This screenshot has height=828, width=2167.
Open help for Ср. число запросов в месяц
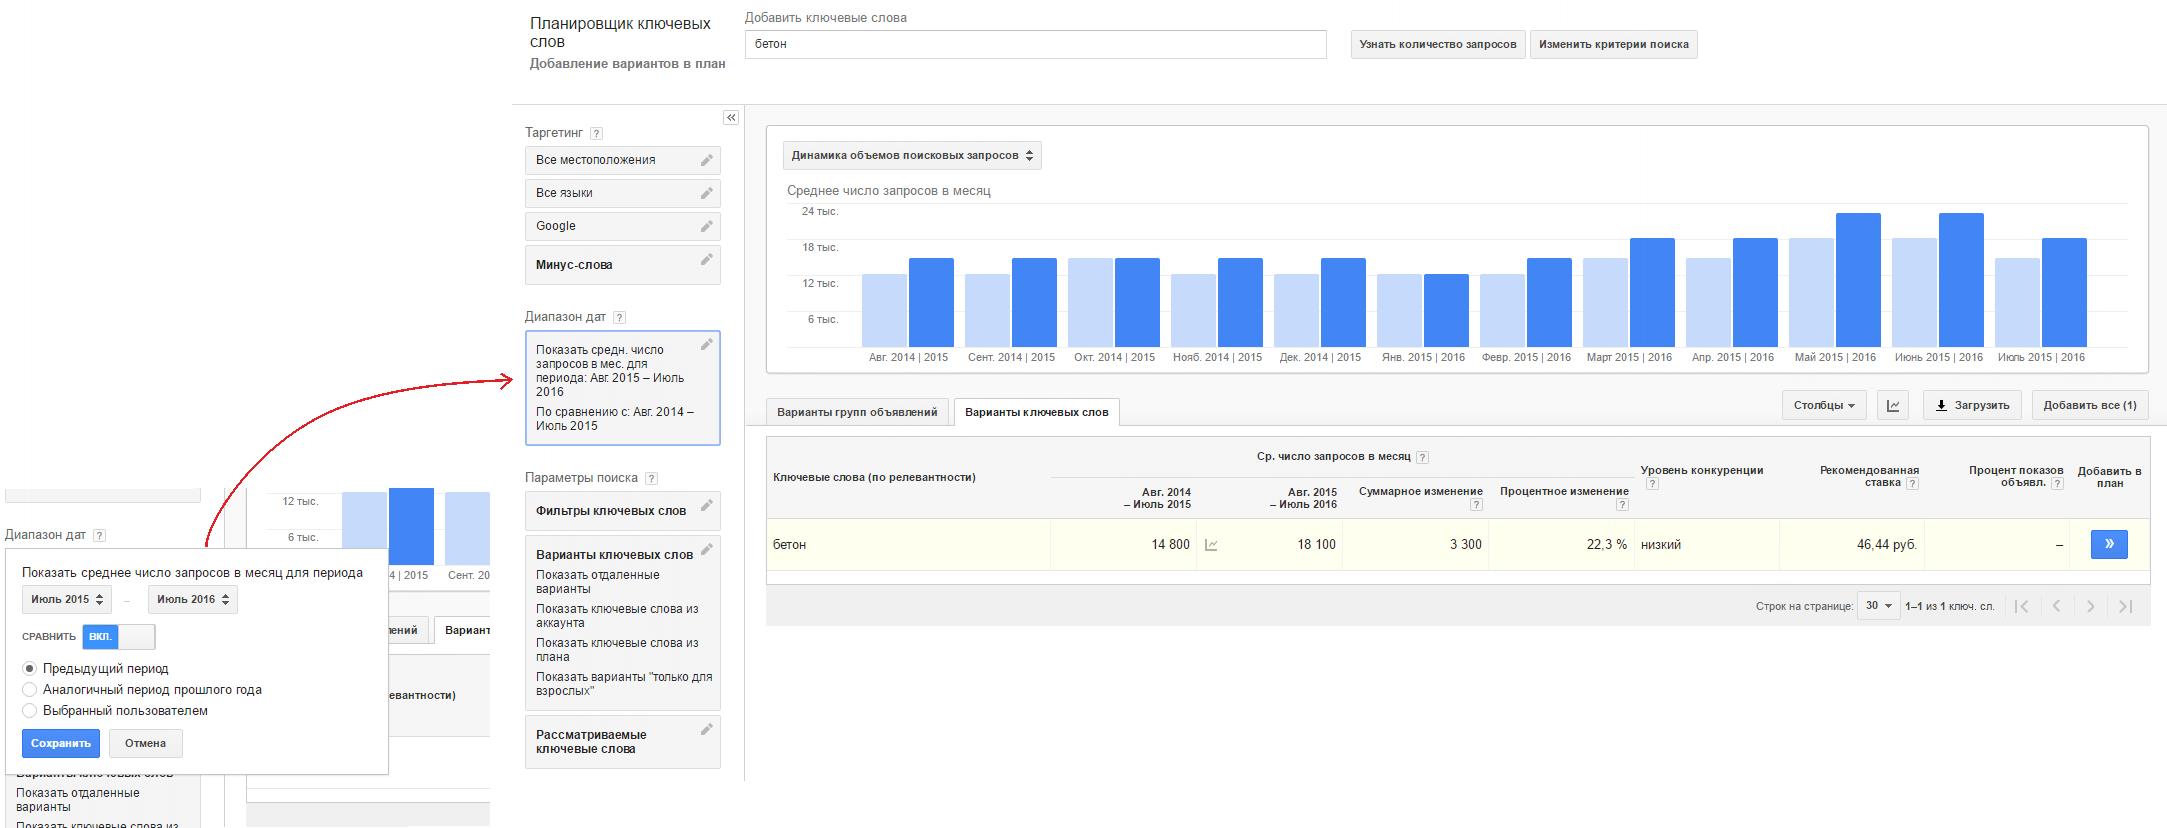coord(1423,457)
